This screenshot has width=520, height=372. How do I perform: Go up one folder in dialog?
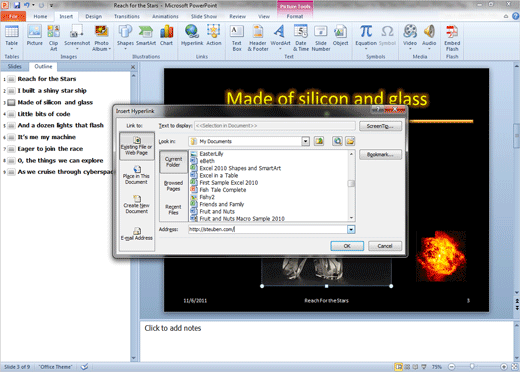click(319, 141)
